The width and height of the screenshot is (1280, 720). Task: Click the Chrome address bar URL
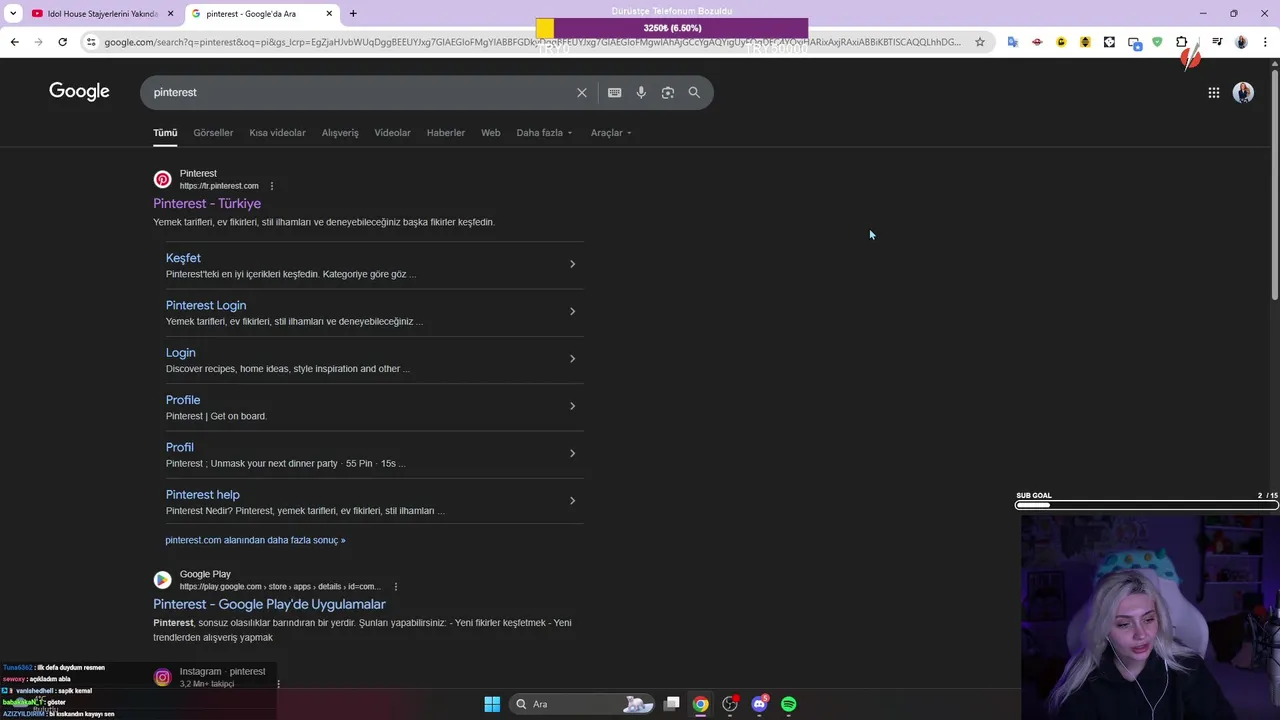tap(532, 42)
